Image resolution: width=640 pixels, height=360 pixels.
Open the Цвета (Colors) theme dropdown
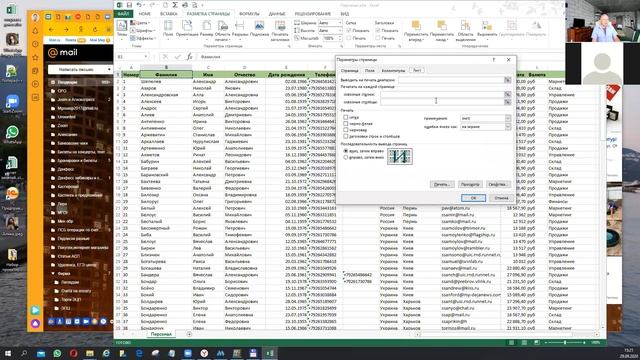[x=140, y=23]
